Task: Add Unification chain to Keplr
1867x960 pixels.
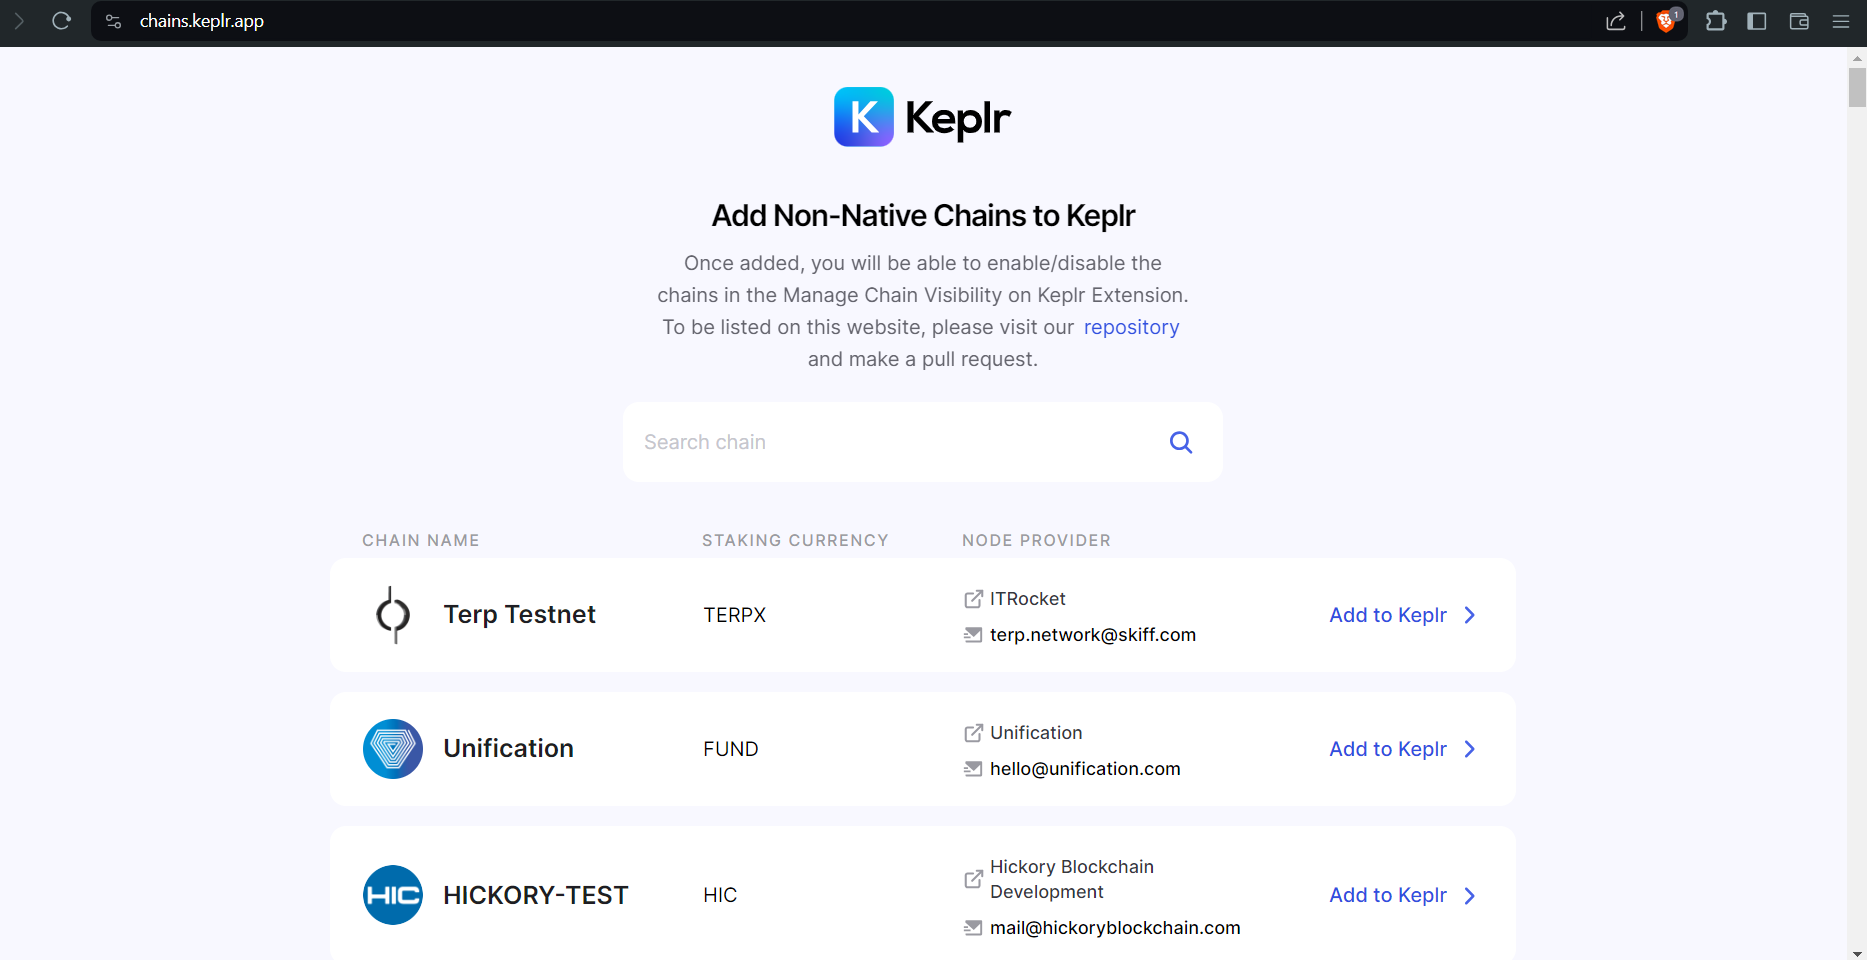Action: [x=1401, y=749]
